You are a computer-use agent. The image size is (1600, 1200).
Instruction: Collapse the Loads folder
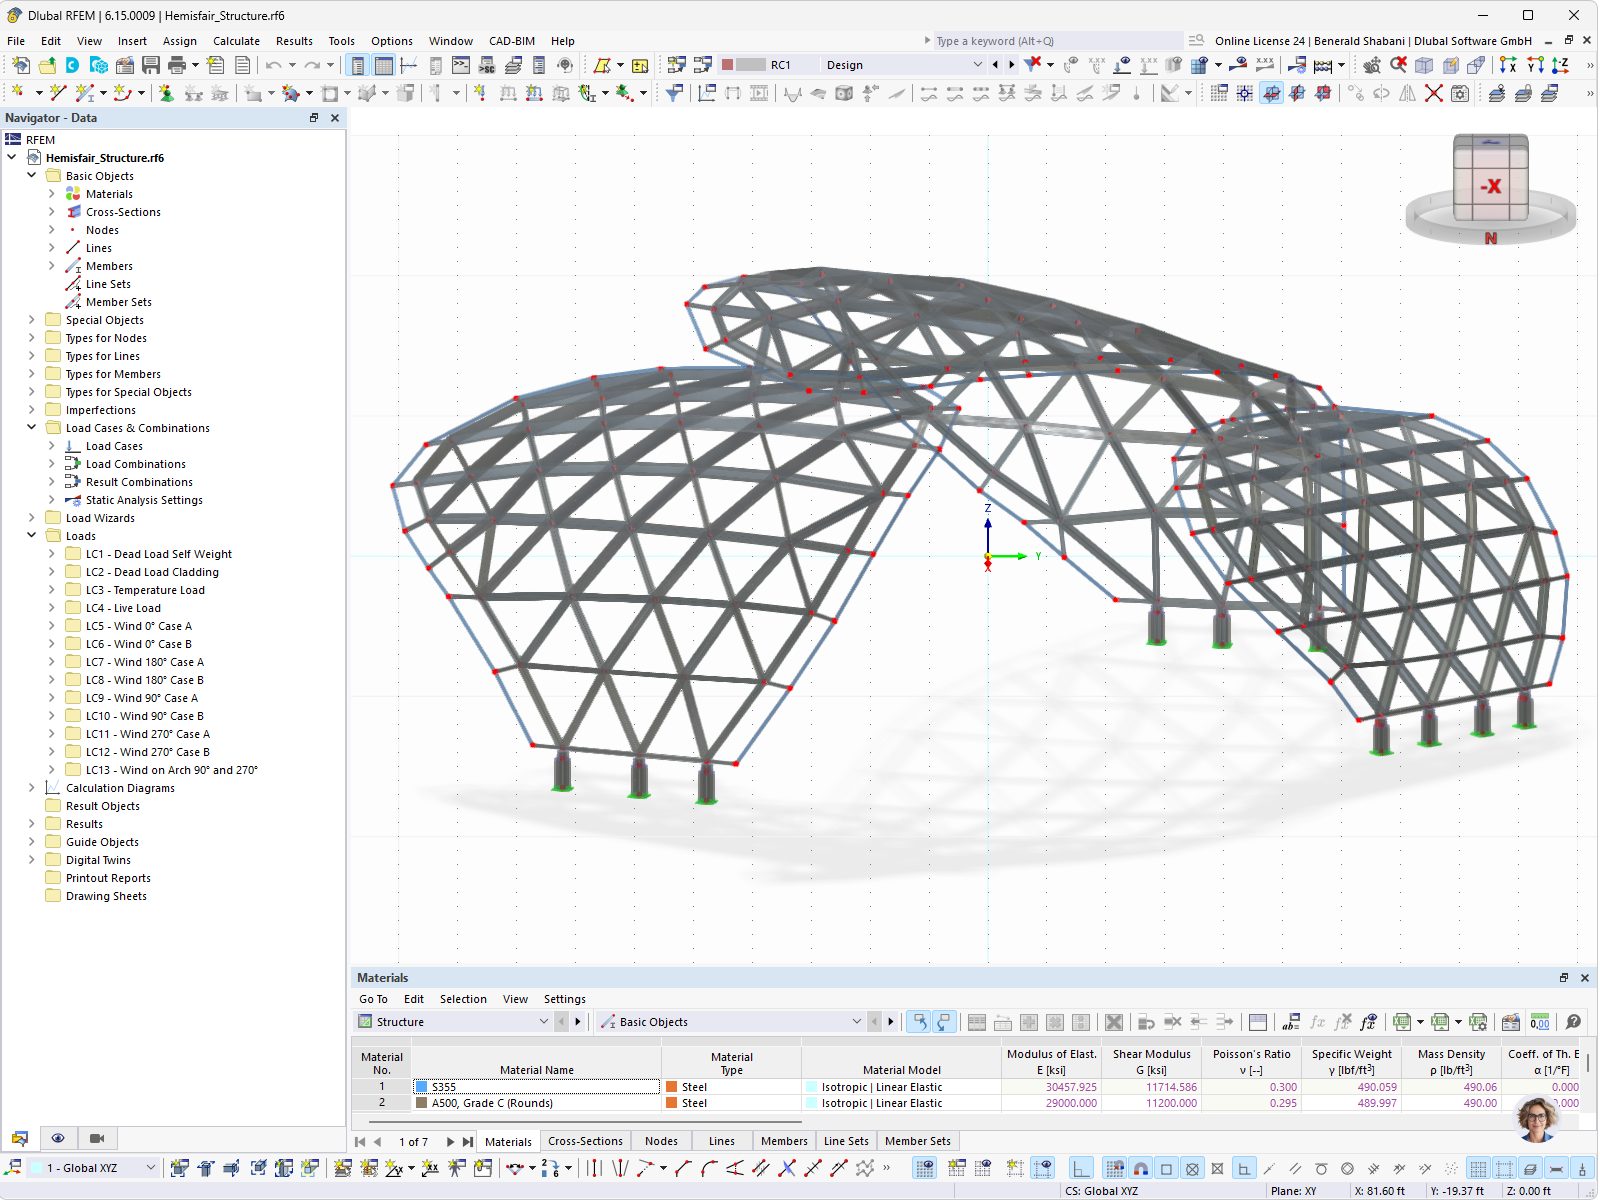(x=32, y=536)
